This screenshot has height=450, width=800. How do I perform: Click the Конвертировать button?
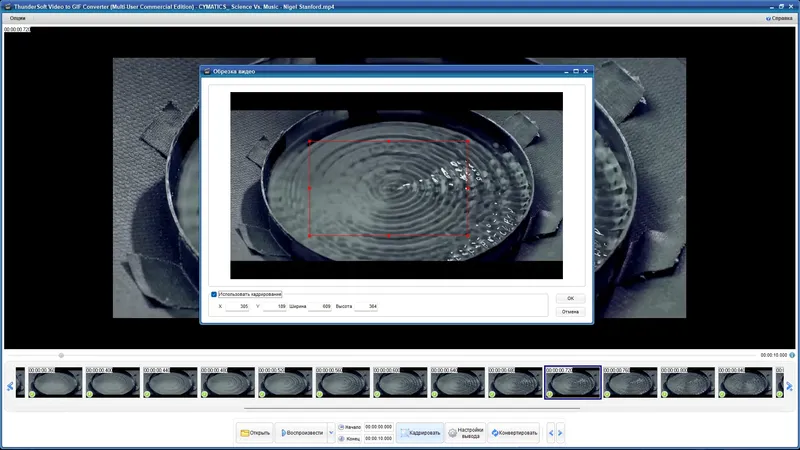point(513,433)
